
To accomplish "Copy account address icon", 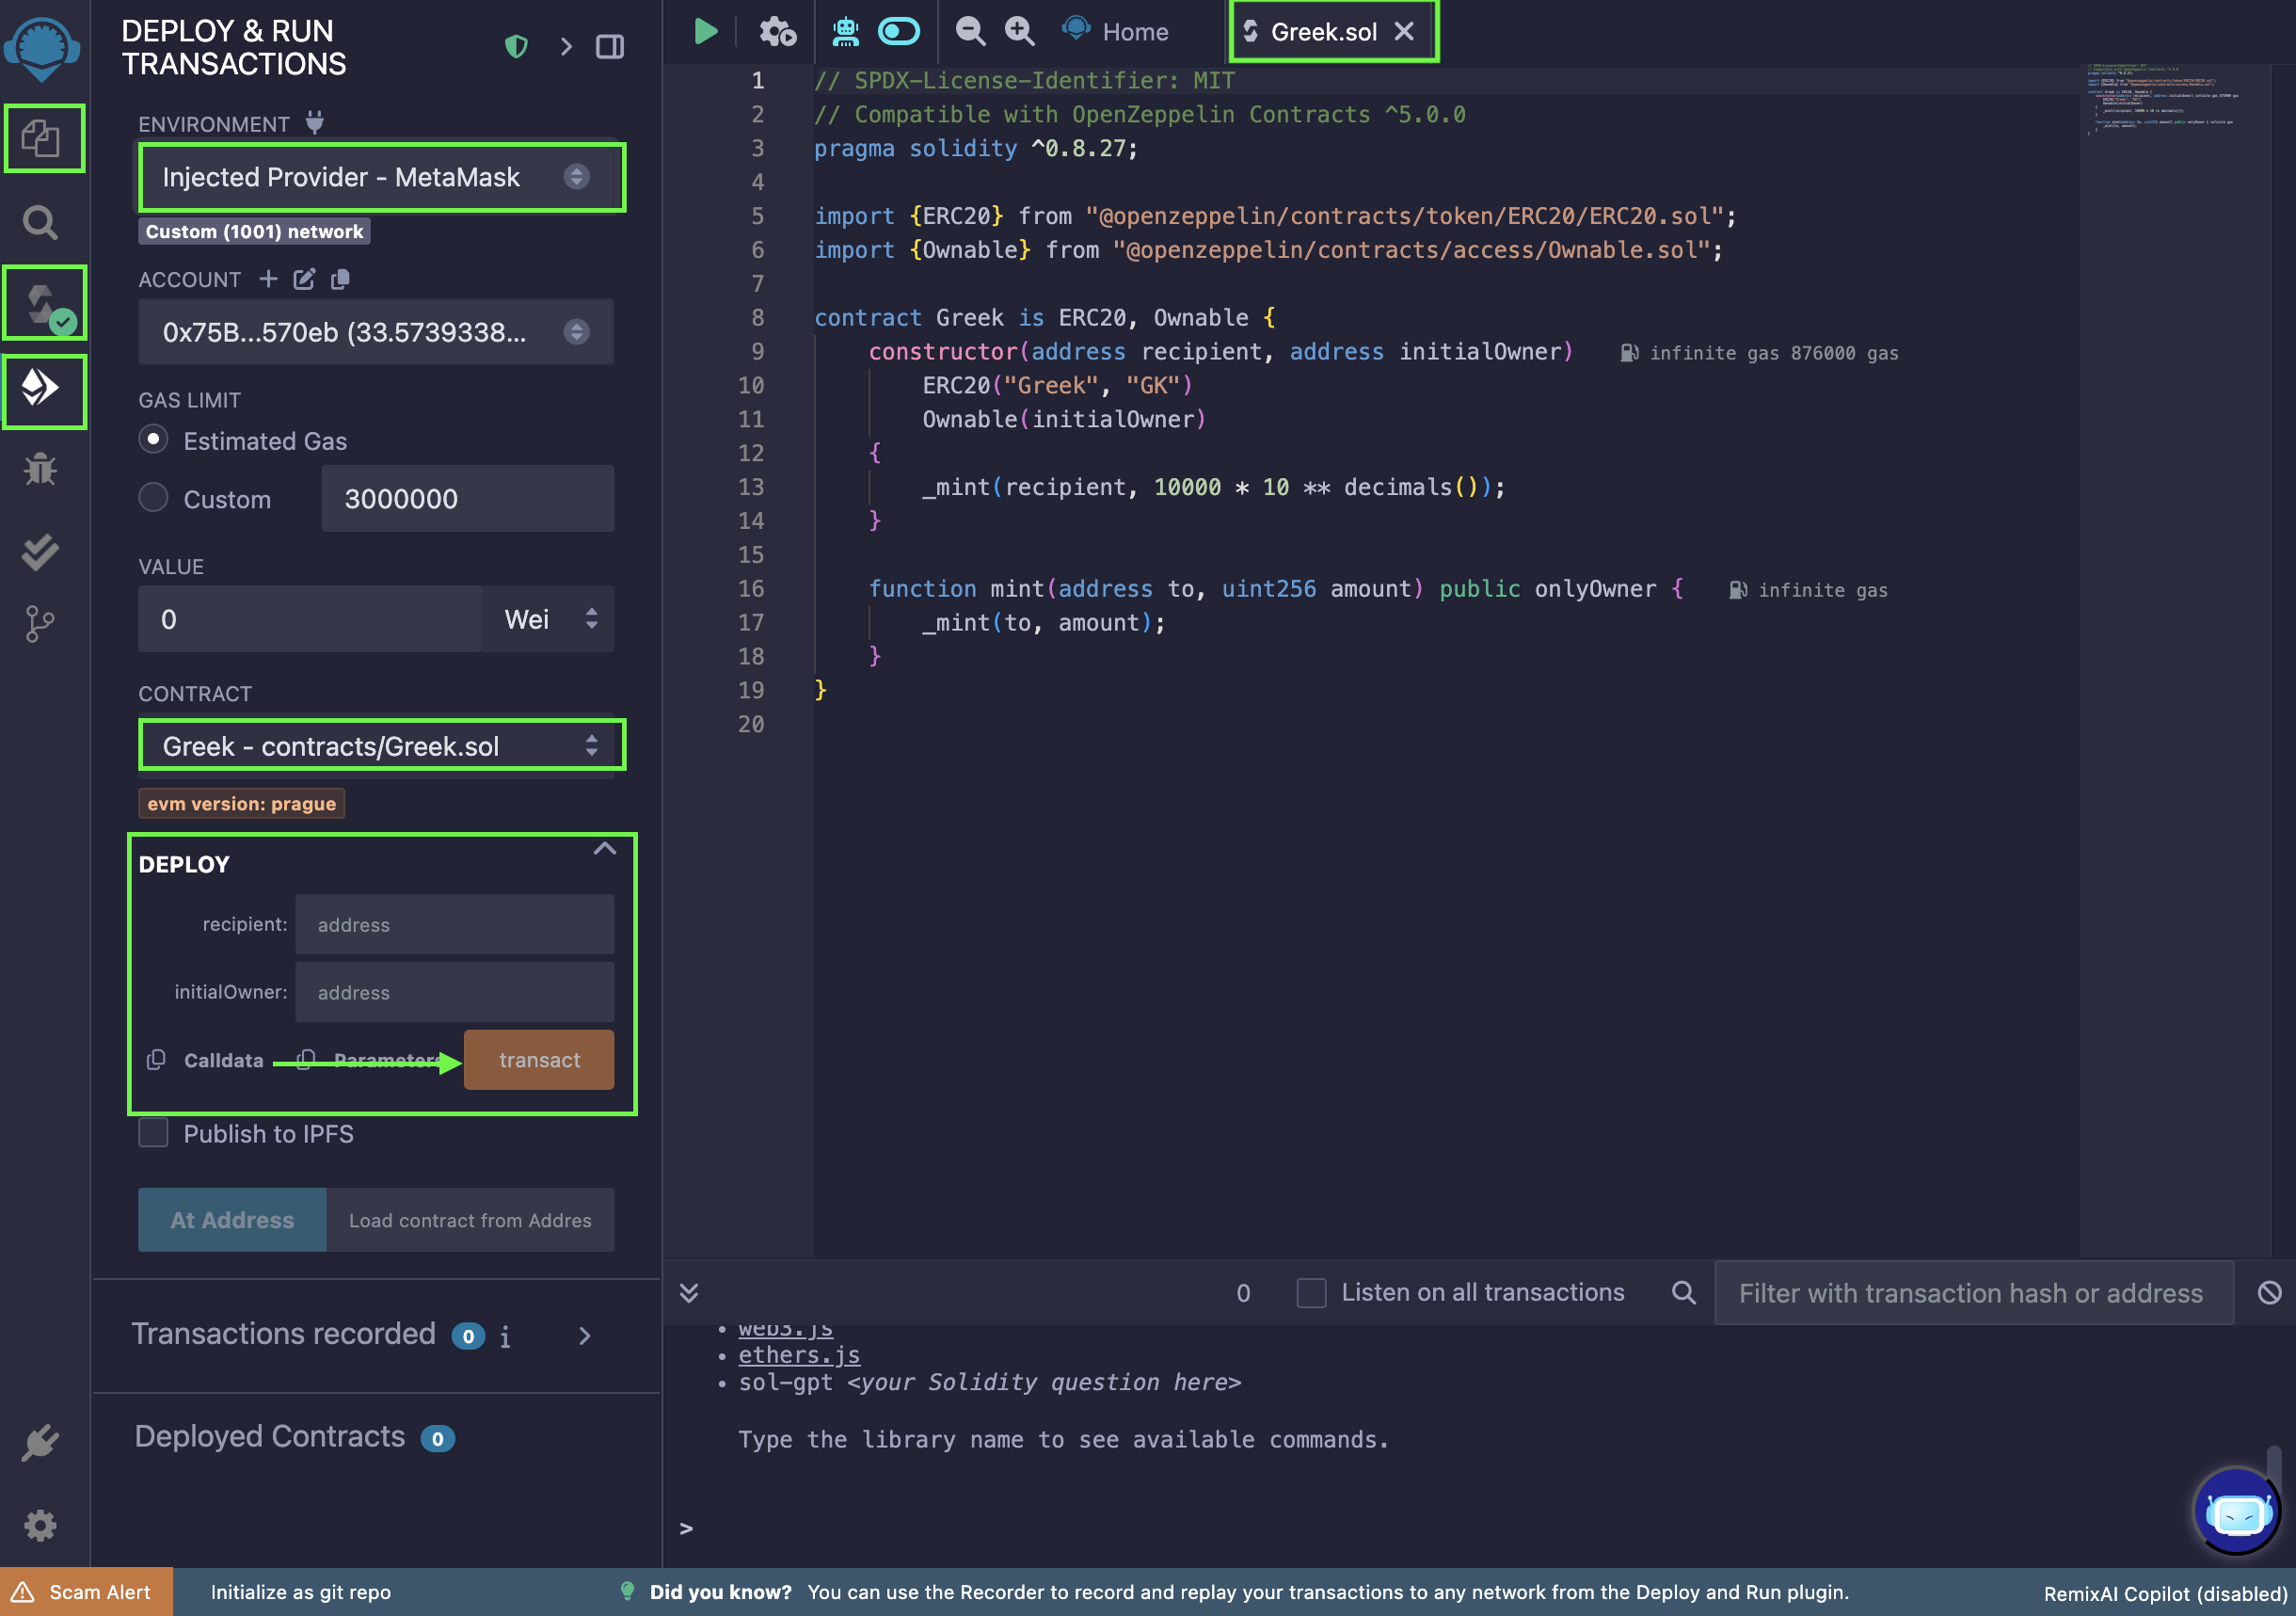I will coord(340,279).
